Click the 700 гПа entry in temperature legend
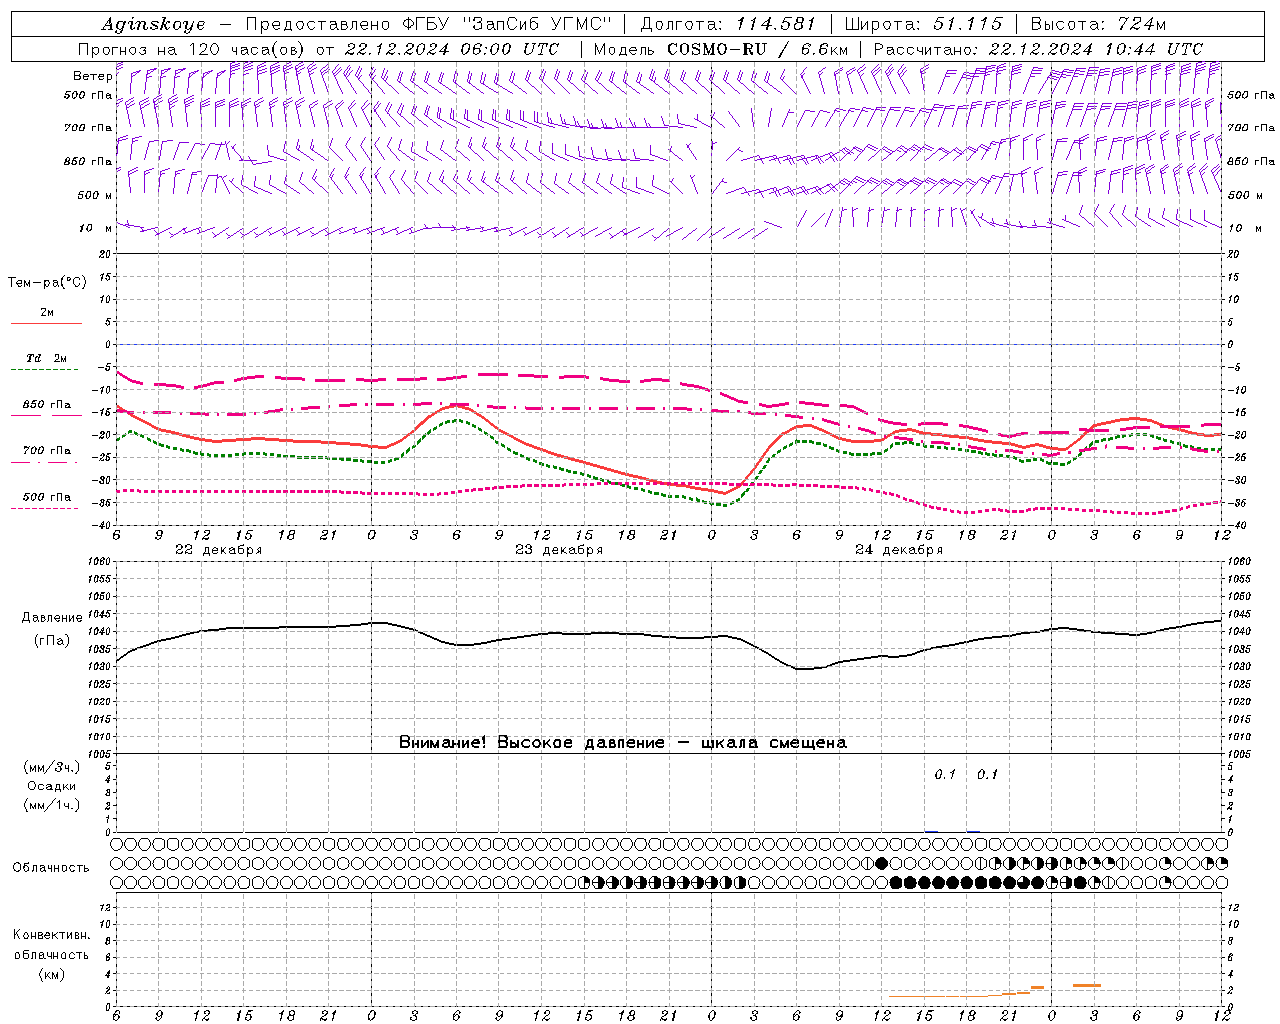The height and width of the screenshot is (1024, 1280). tap(46, 451)
